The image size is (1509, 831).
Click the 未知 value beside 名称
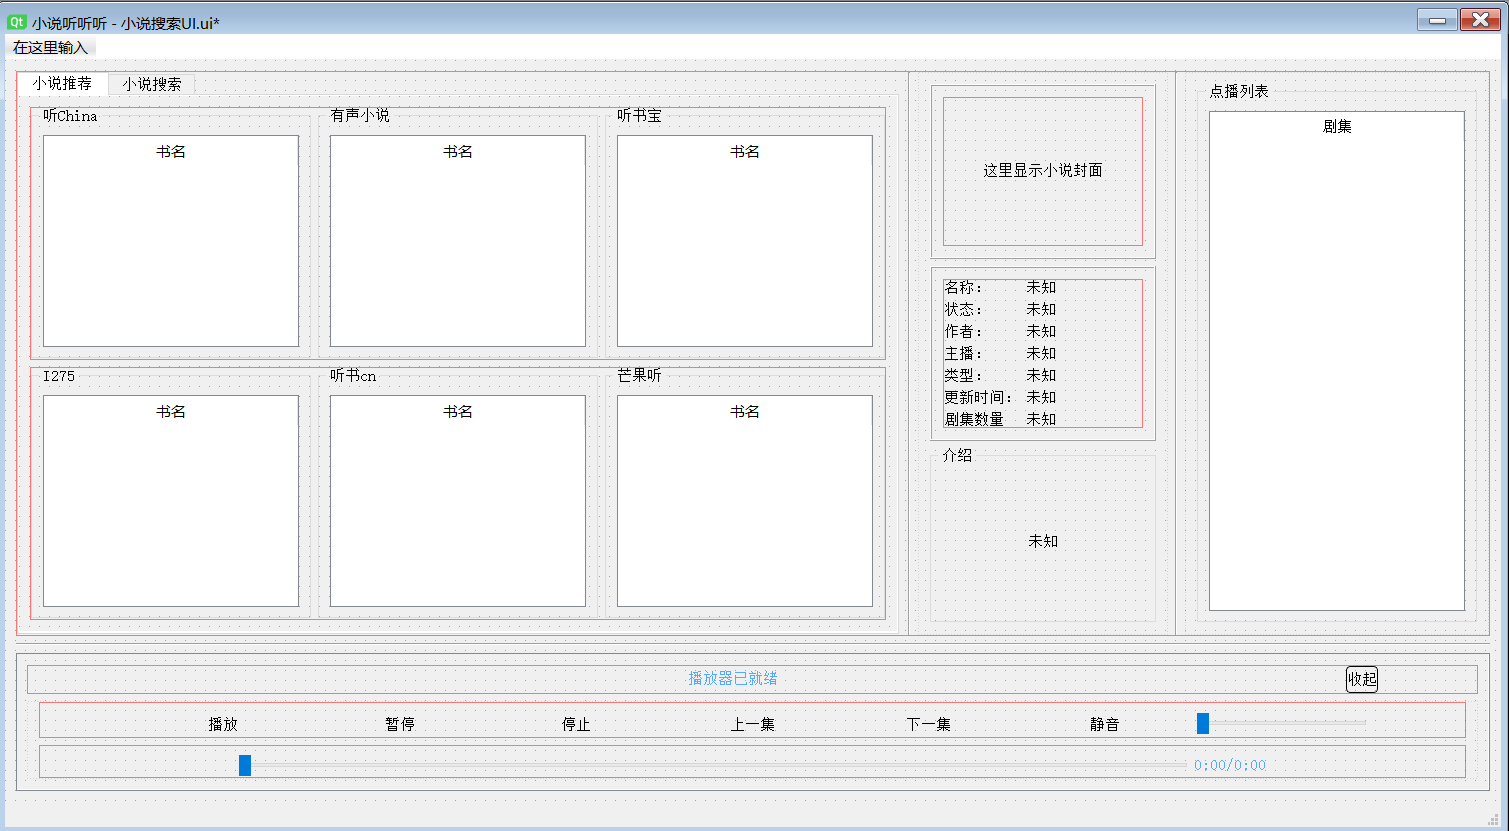click(x=1041, y=287)
